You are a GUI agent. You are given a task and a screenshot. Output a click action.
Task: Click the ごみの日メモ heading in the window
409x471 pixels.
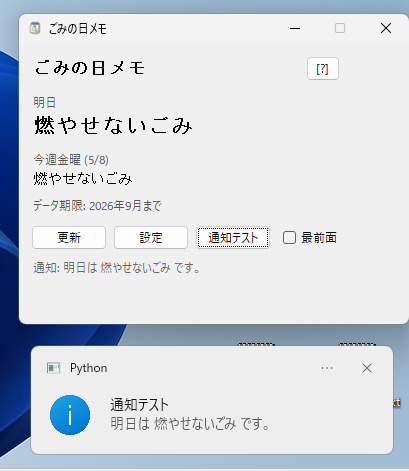(x=90, y=68)
